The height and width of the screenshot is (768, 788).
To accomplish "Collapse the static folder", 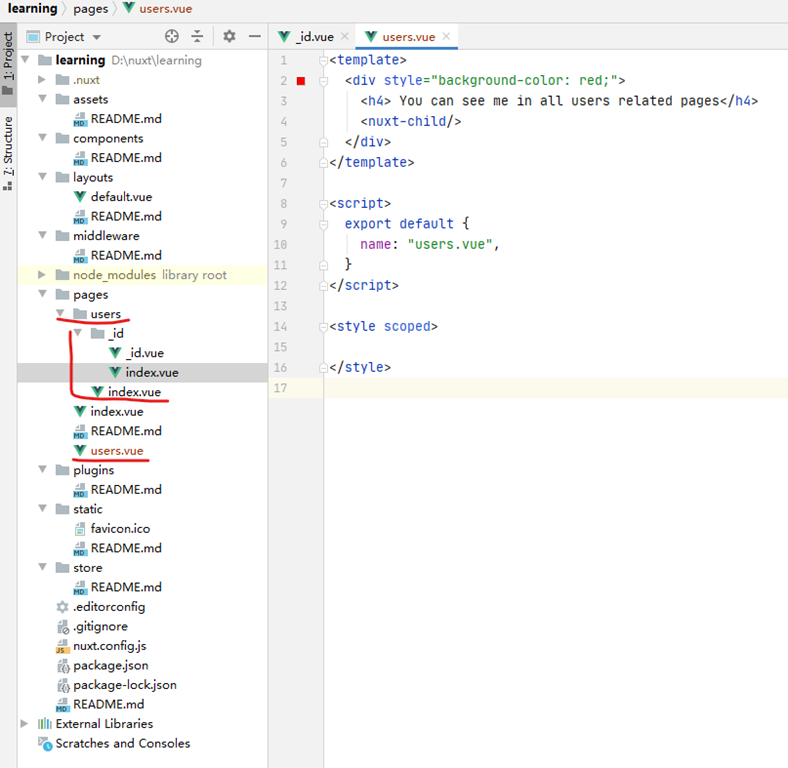I will [x=42, y=509].
